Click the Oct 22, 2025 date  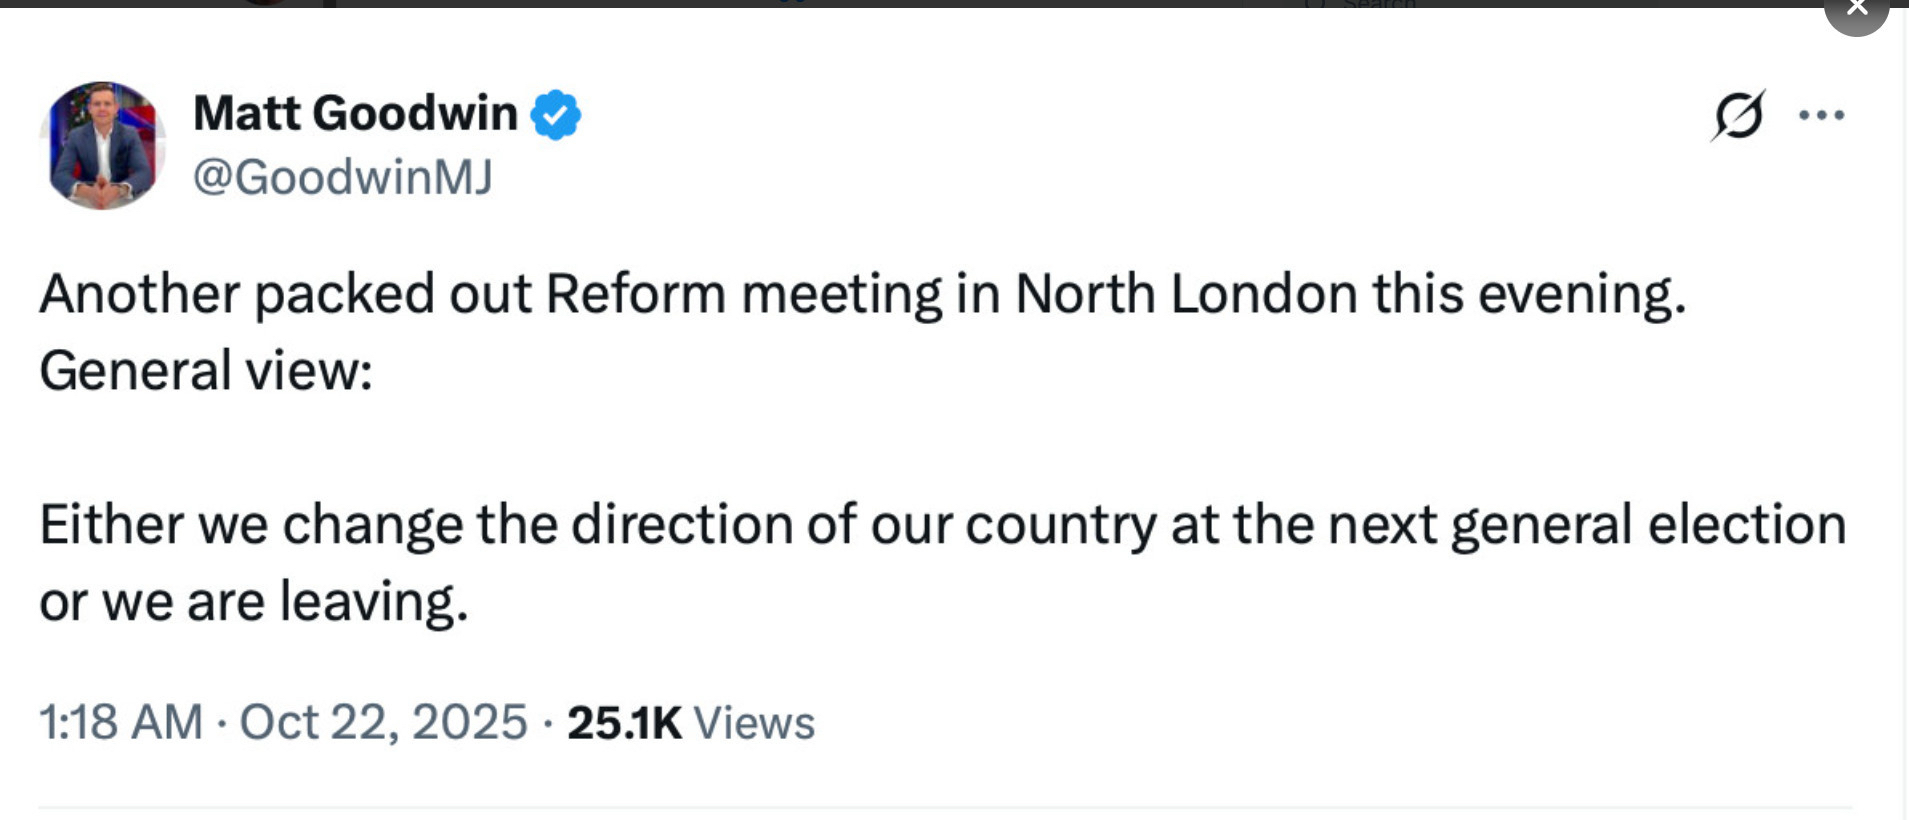pyautogui.click(x=383, y=722)
